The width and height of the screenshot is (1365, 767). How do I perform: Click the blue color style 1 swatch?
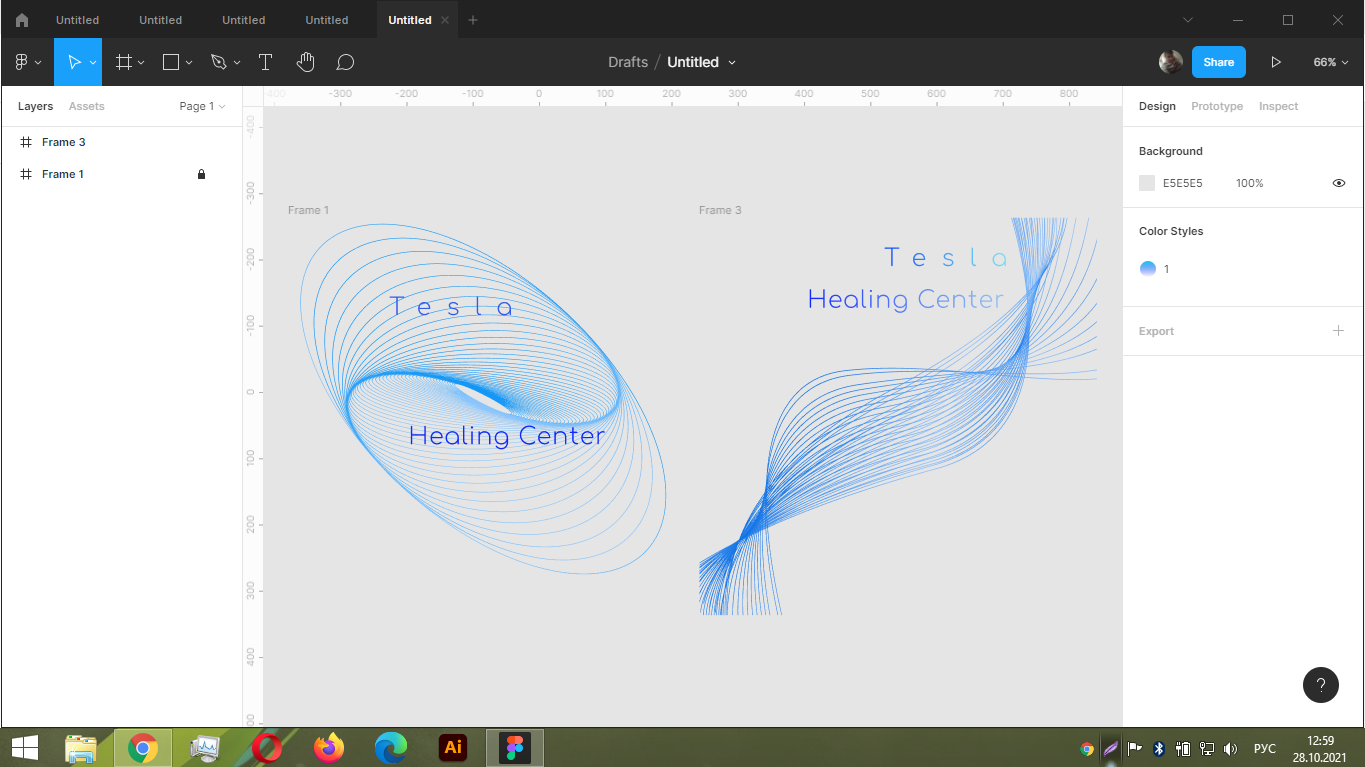1148,269
